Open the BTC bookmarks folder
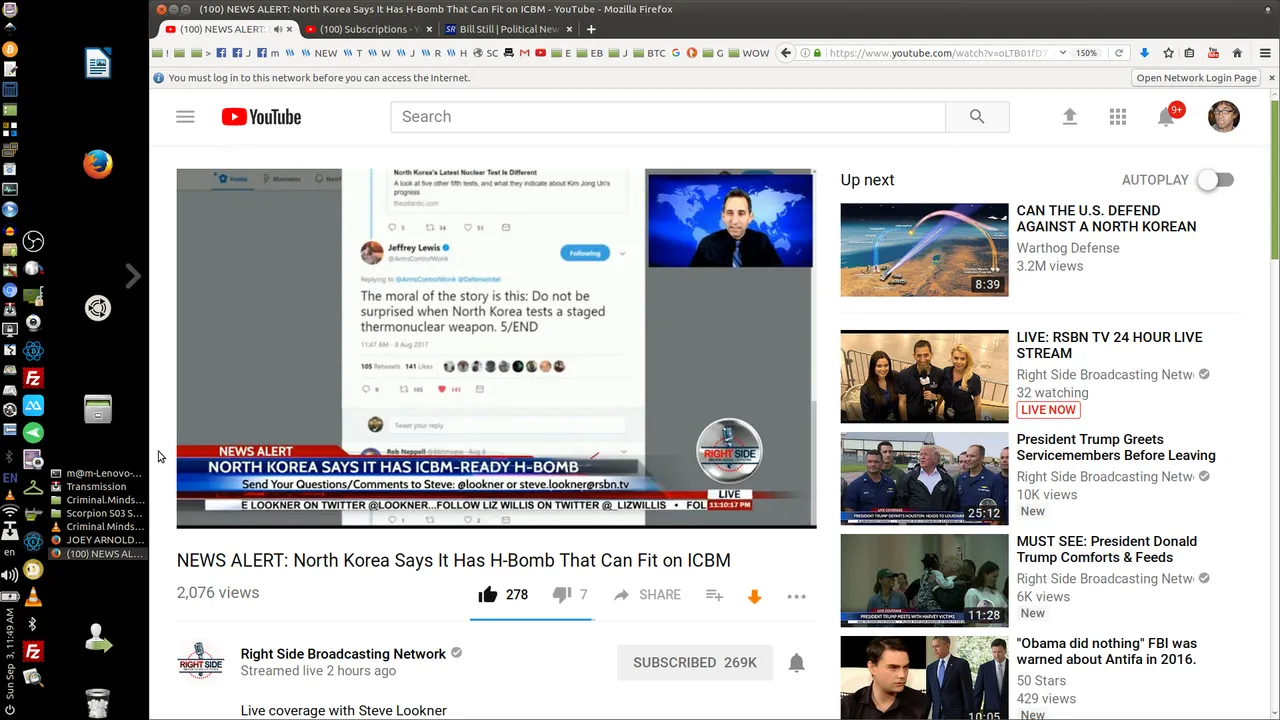 tap(649, 53)
